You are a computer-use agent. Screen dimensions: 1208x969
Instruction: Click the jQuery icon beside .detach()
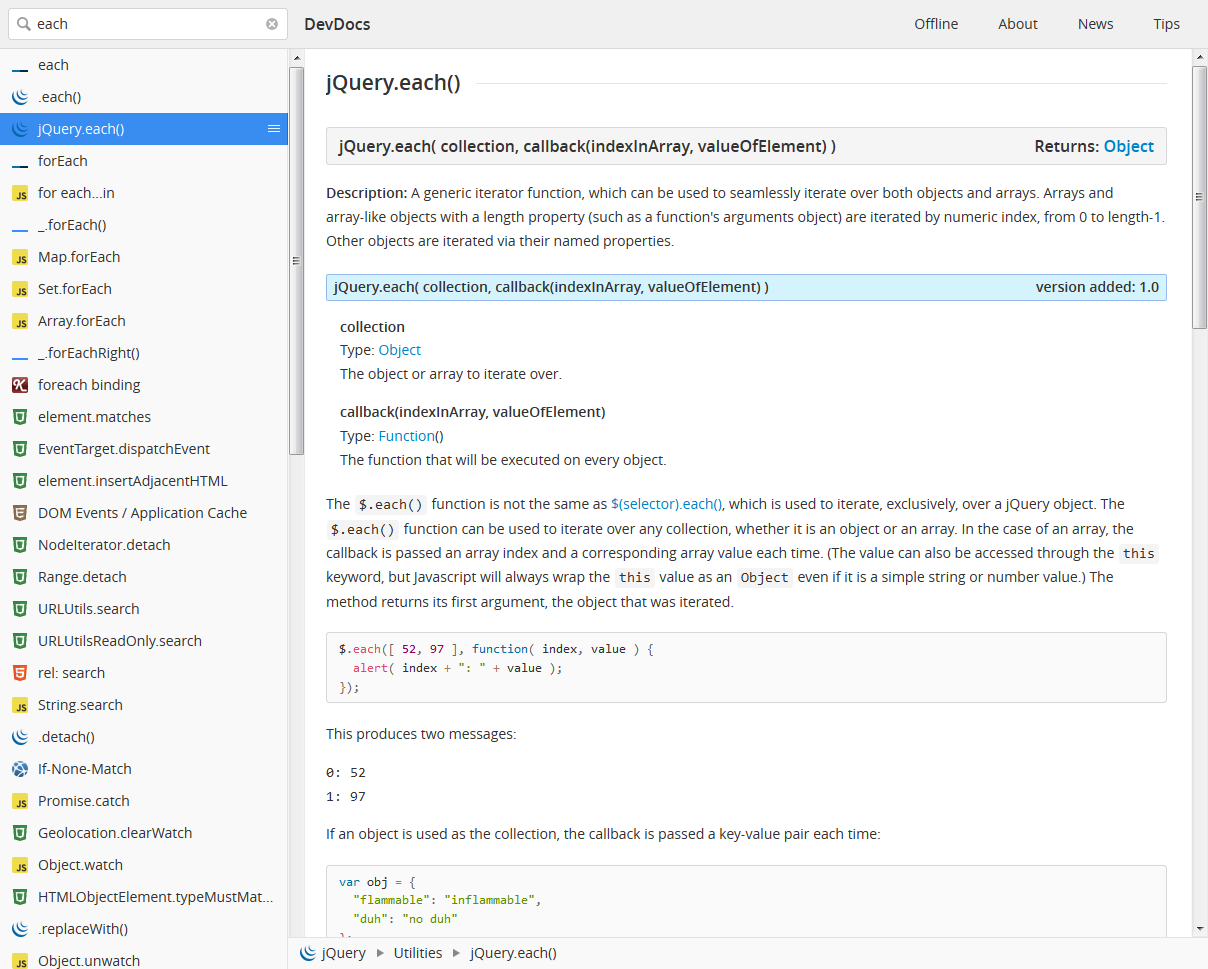20,737
